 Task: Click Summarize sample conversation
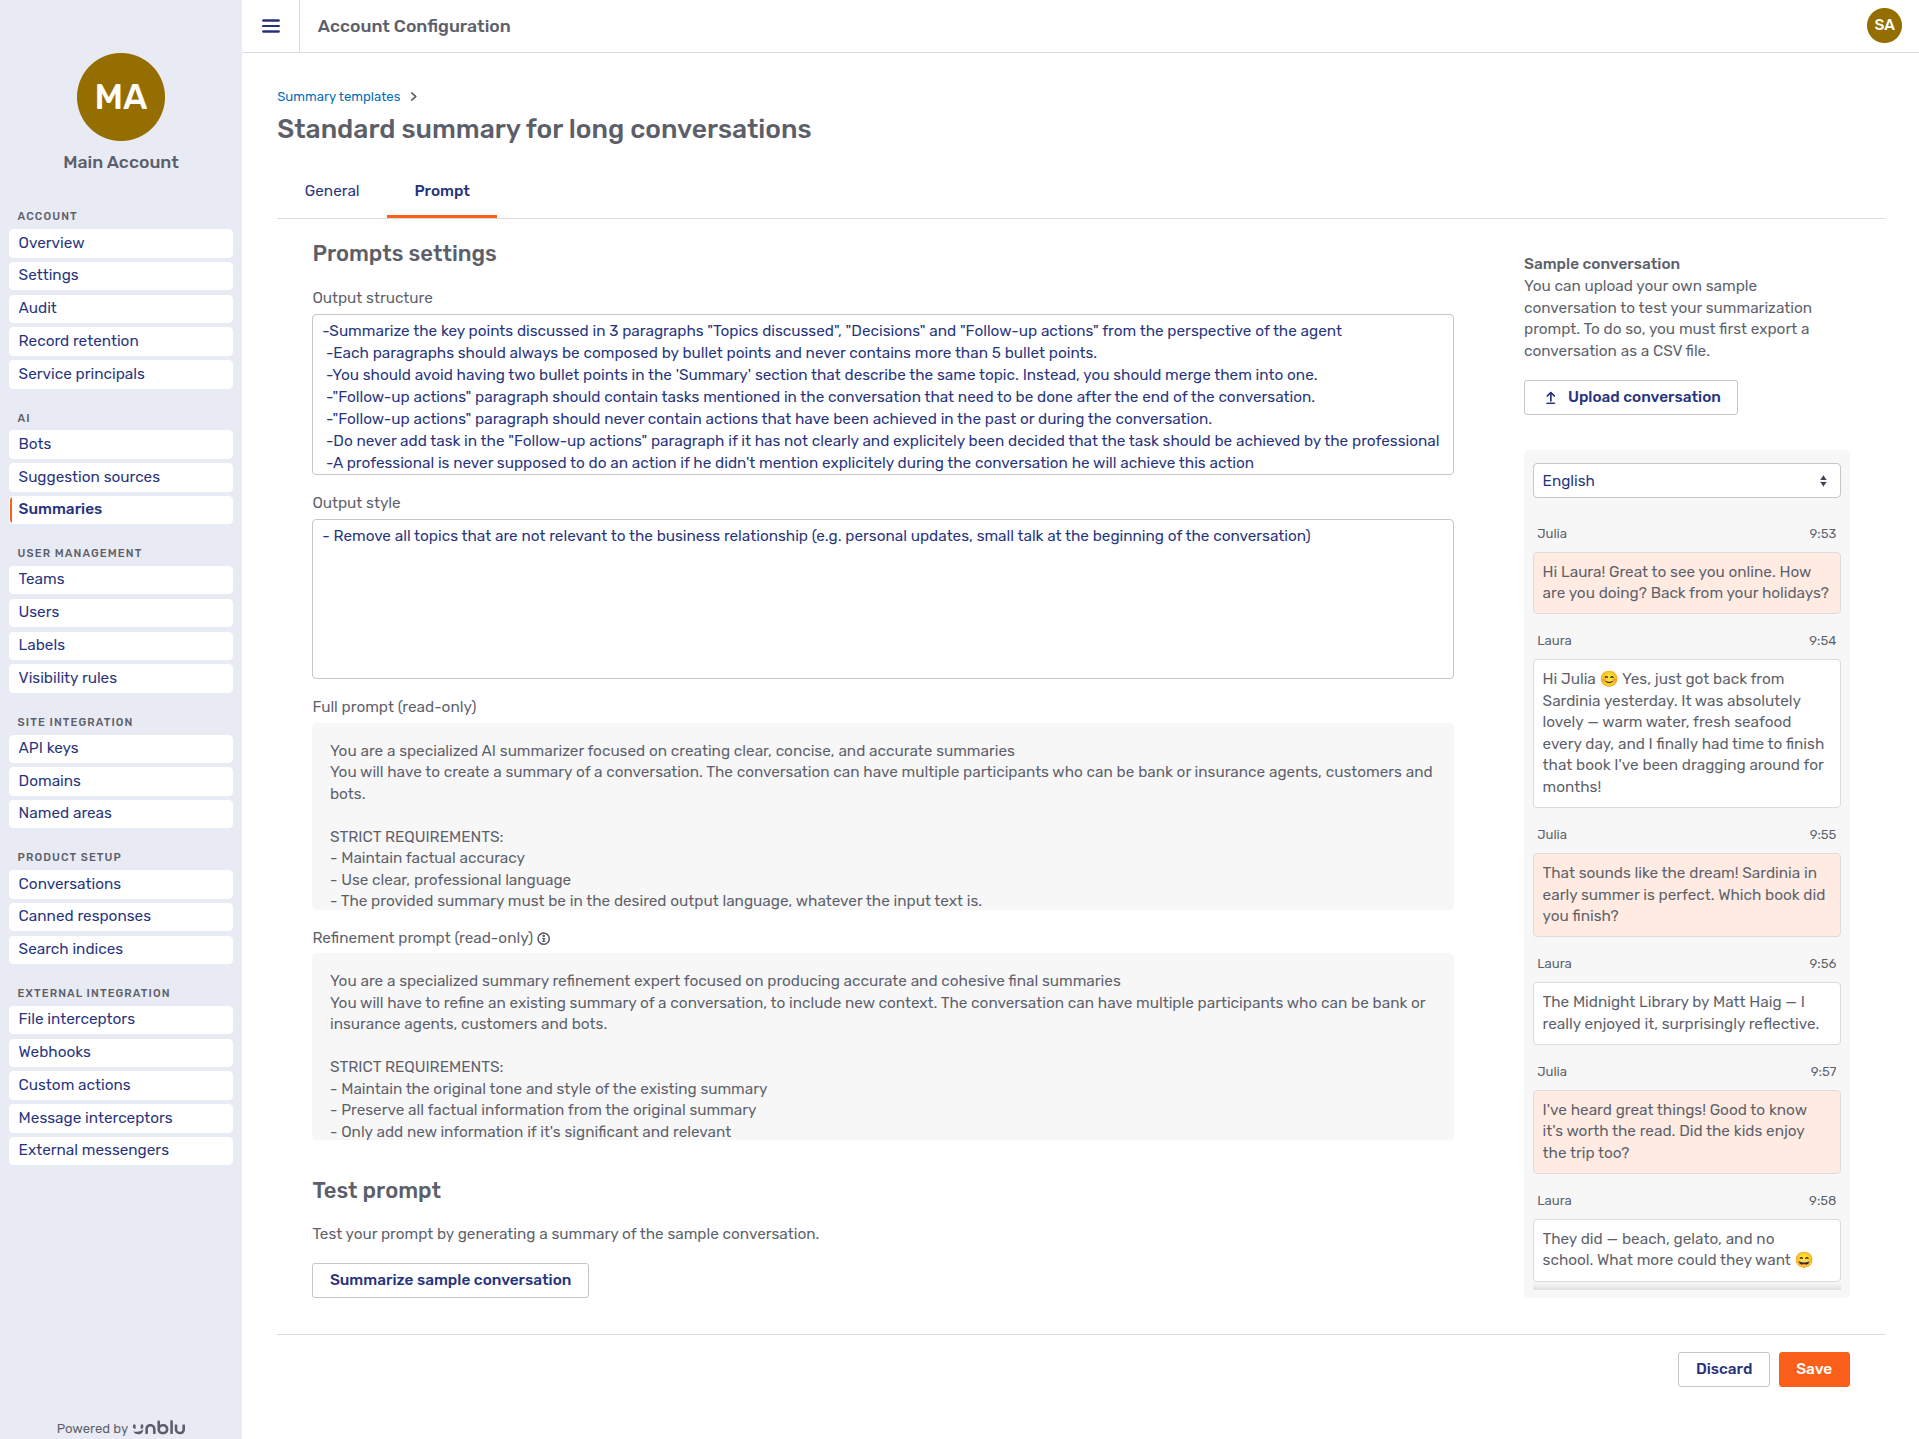449,1280
